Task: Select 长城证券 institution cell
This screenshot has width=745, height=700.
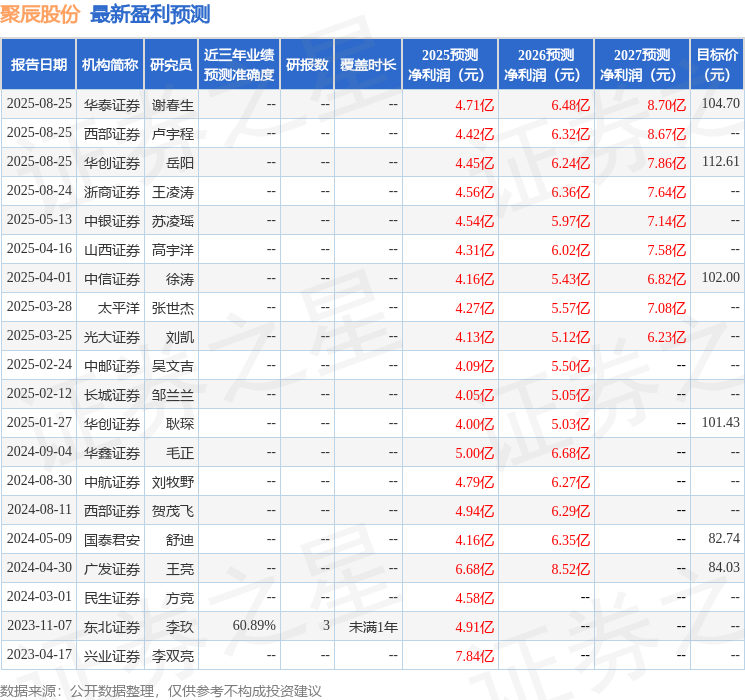Action: pyautogui.click(x=112, y=395)
